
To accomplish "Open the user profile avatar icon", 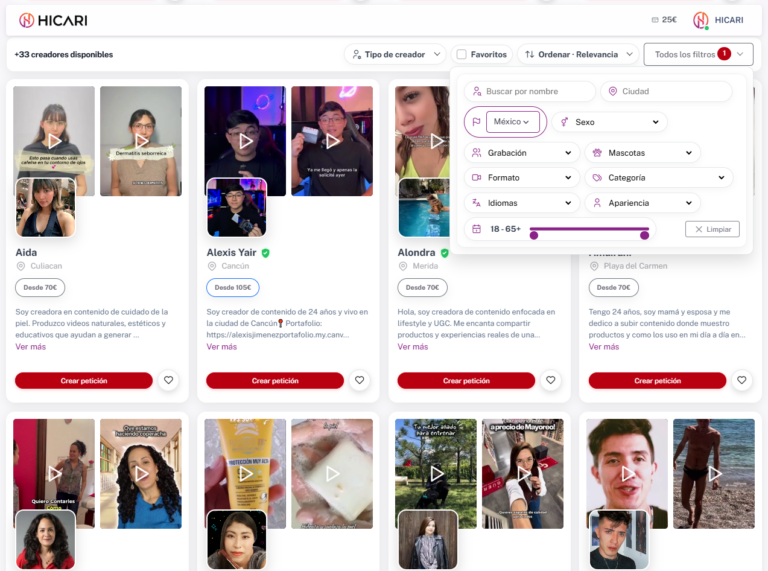I will click(x=701, y=20).
